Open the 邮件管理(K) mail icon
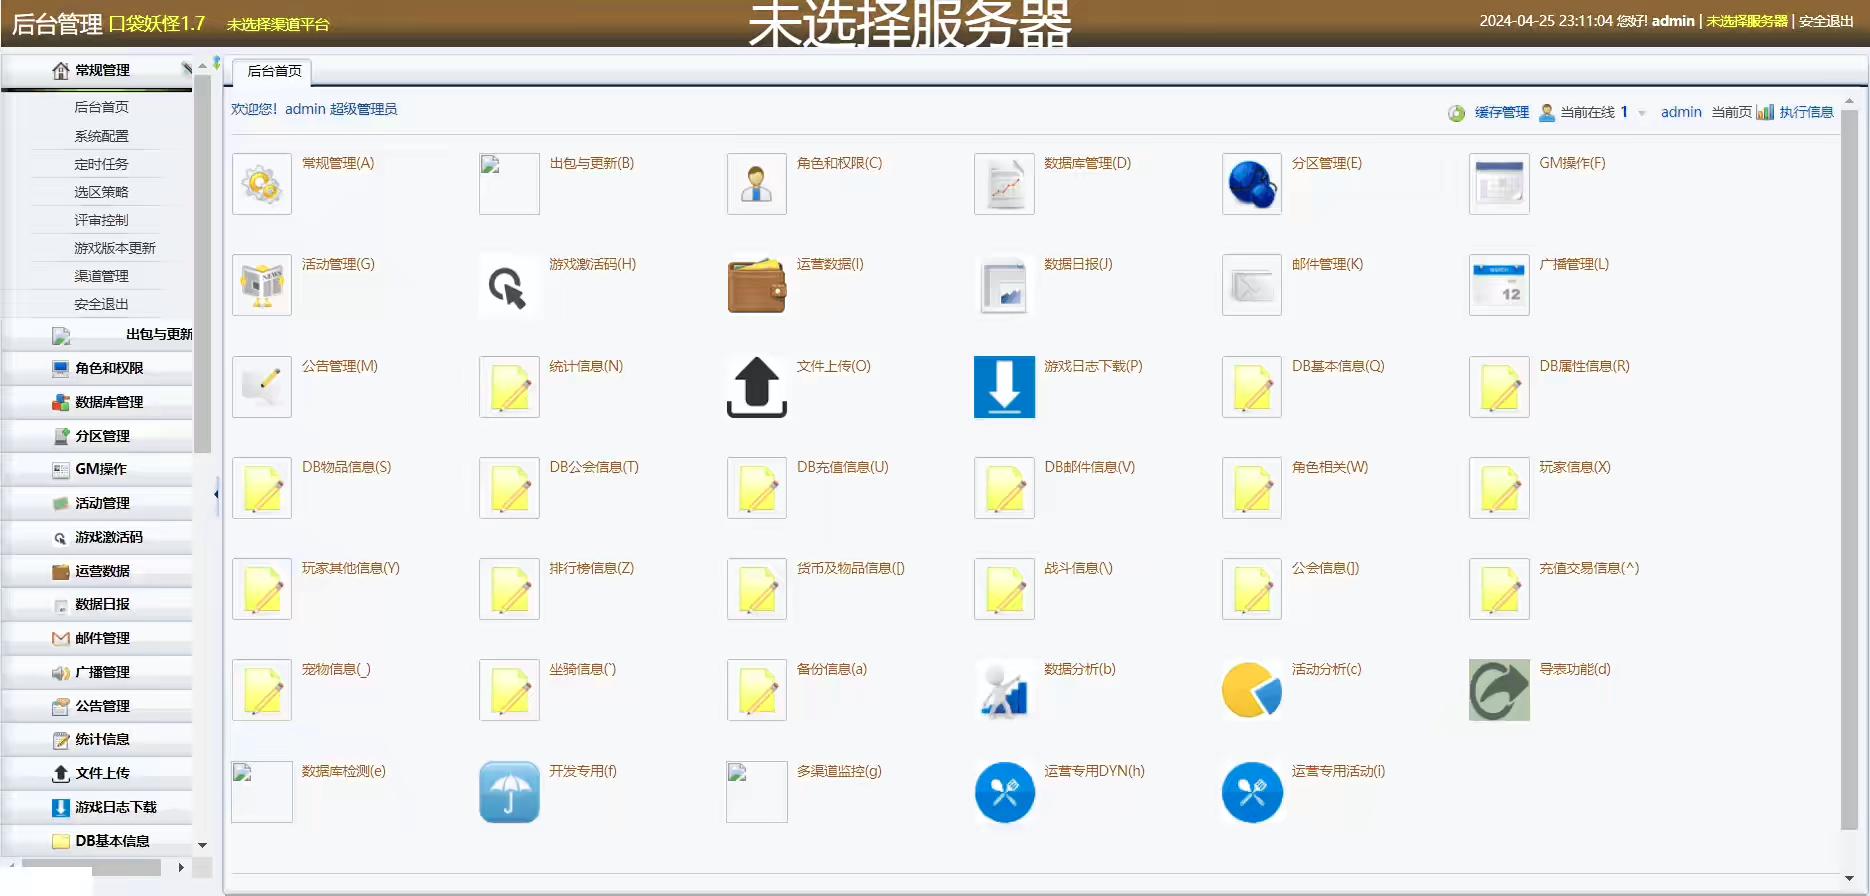This screenshot has width=1870, height=896. pos(1252,285)
